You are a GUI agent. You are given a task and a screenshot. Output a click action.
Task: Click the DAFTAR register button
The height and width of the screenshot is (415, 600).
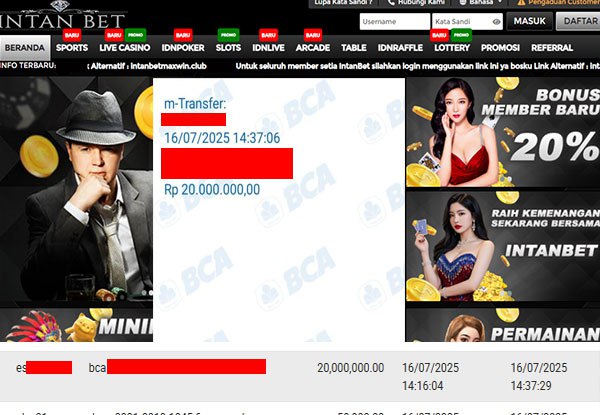pos(578,21)
